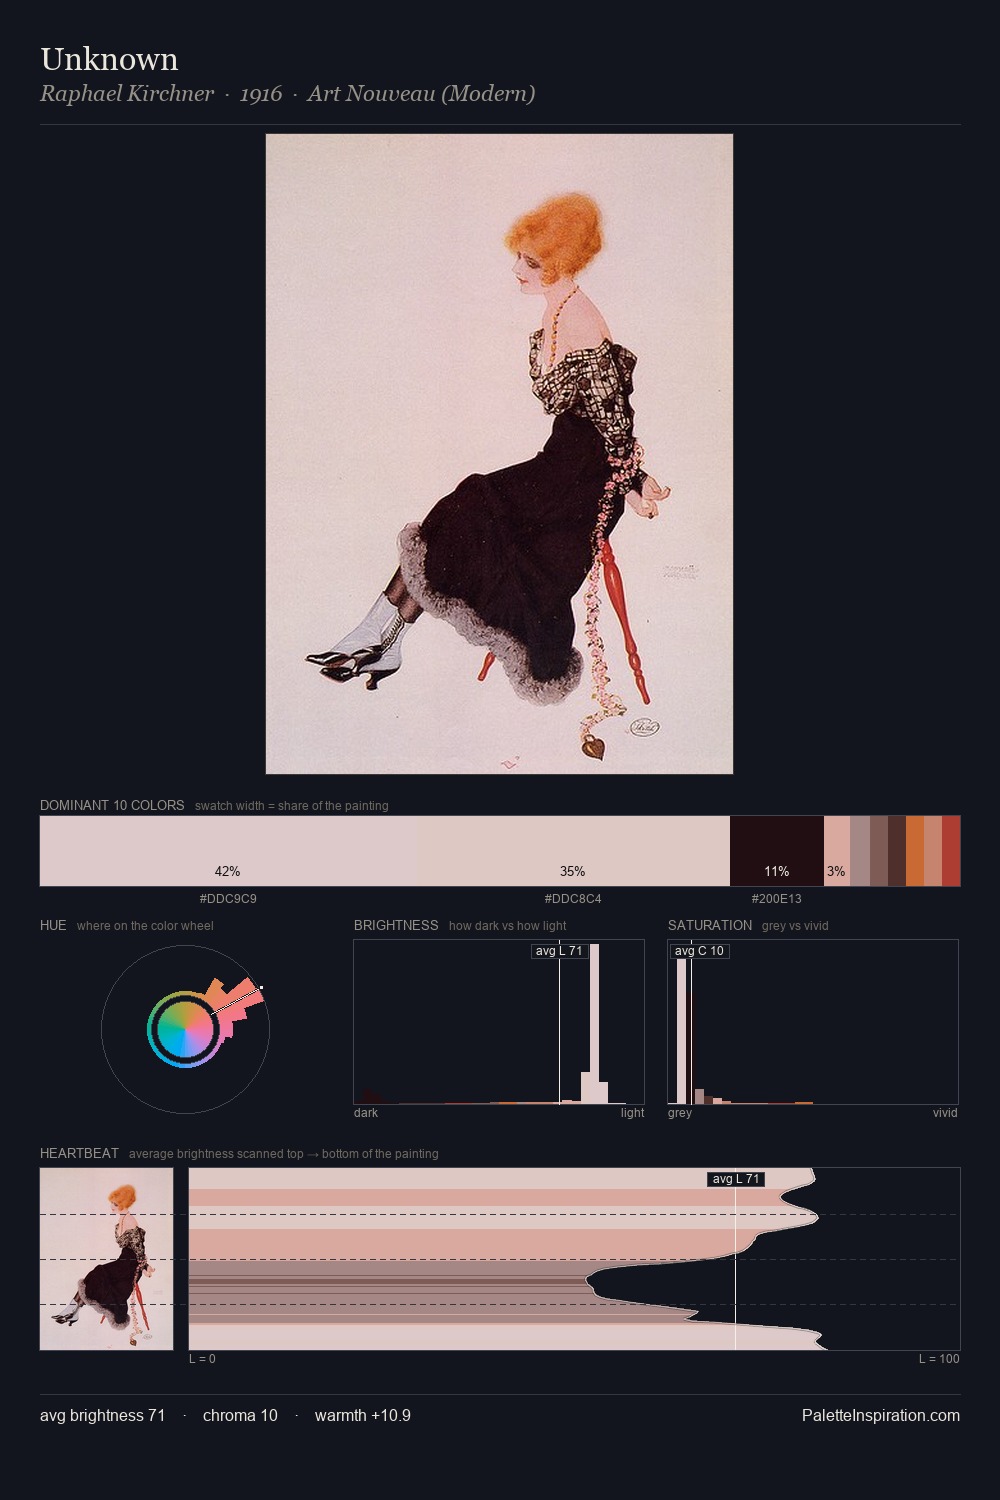Open the PaletteInspiration.com link
This screenshot has height=1500, width=1000.
(x=881, y=1415)
